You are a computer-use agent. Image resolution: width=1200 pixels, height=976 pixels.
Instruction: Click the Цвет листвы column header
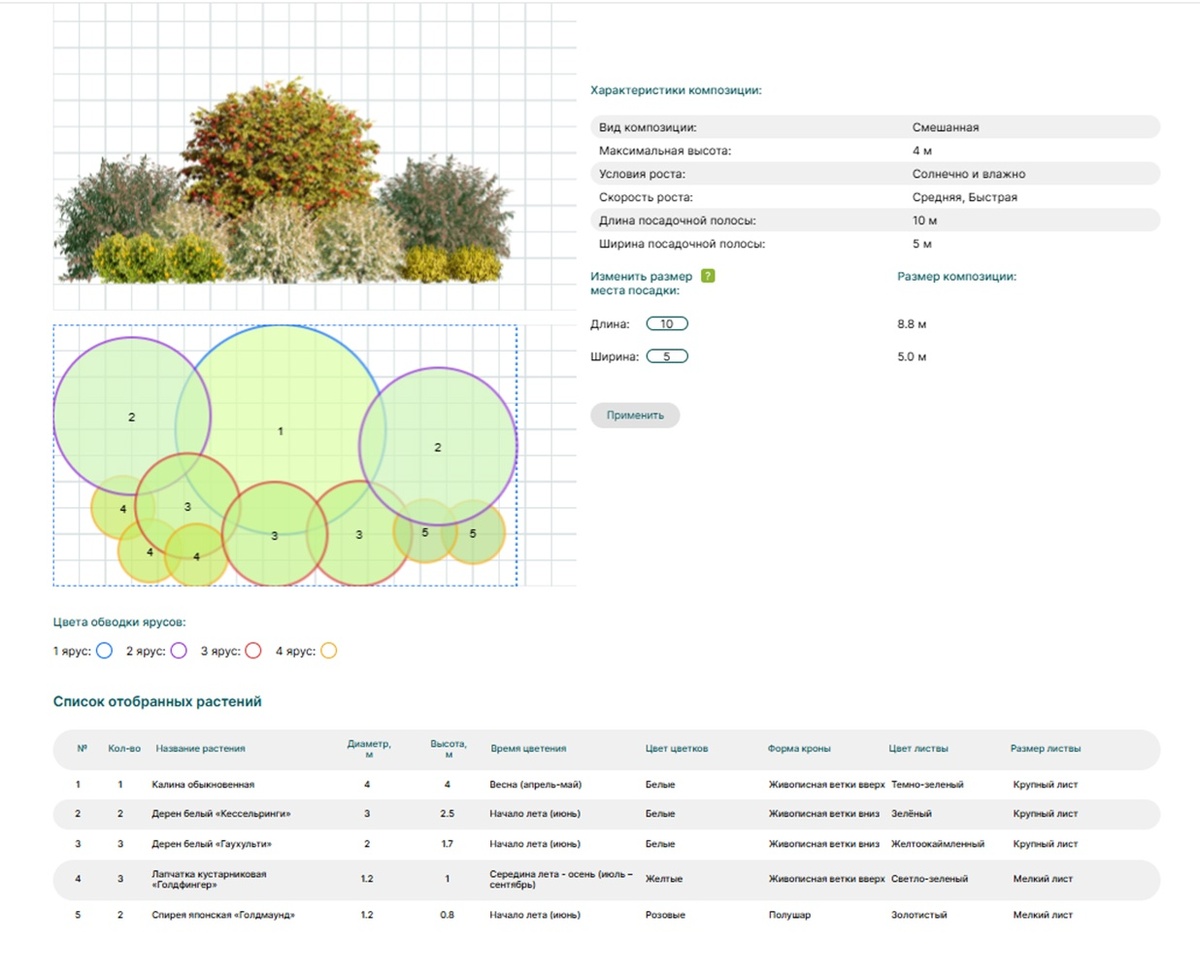pos(919,749)
